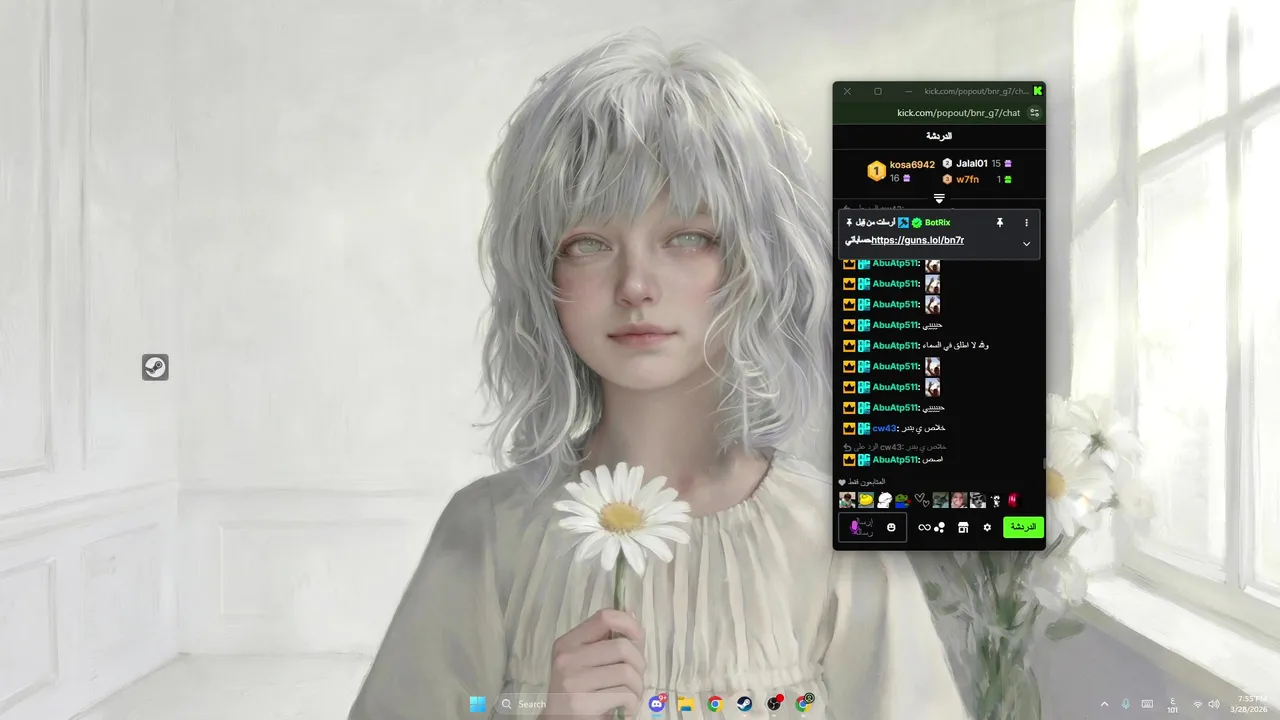Select the الدردشة header at the top of chat
1280x720 pixels.
click(939, 136)
